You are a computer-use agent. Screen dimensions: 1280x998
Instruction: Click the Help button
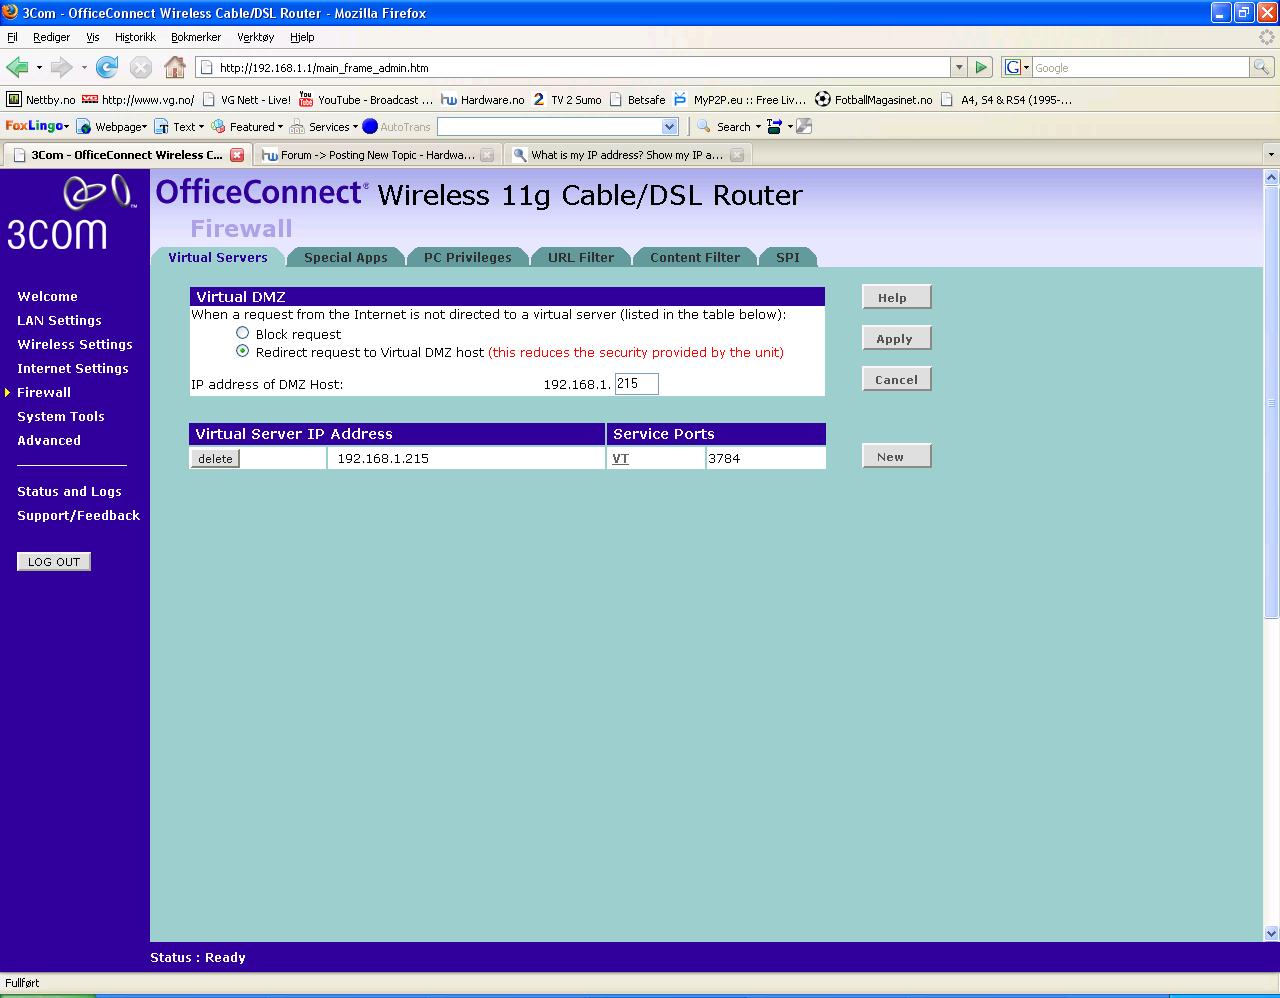[896, 297]
